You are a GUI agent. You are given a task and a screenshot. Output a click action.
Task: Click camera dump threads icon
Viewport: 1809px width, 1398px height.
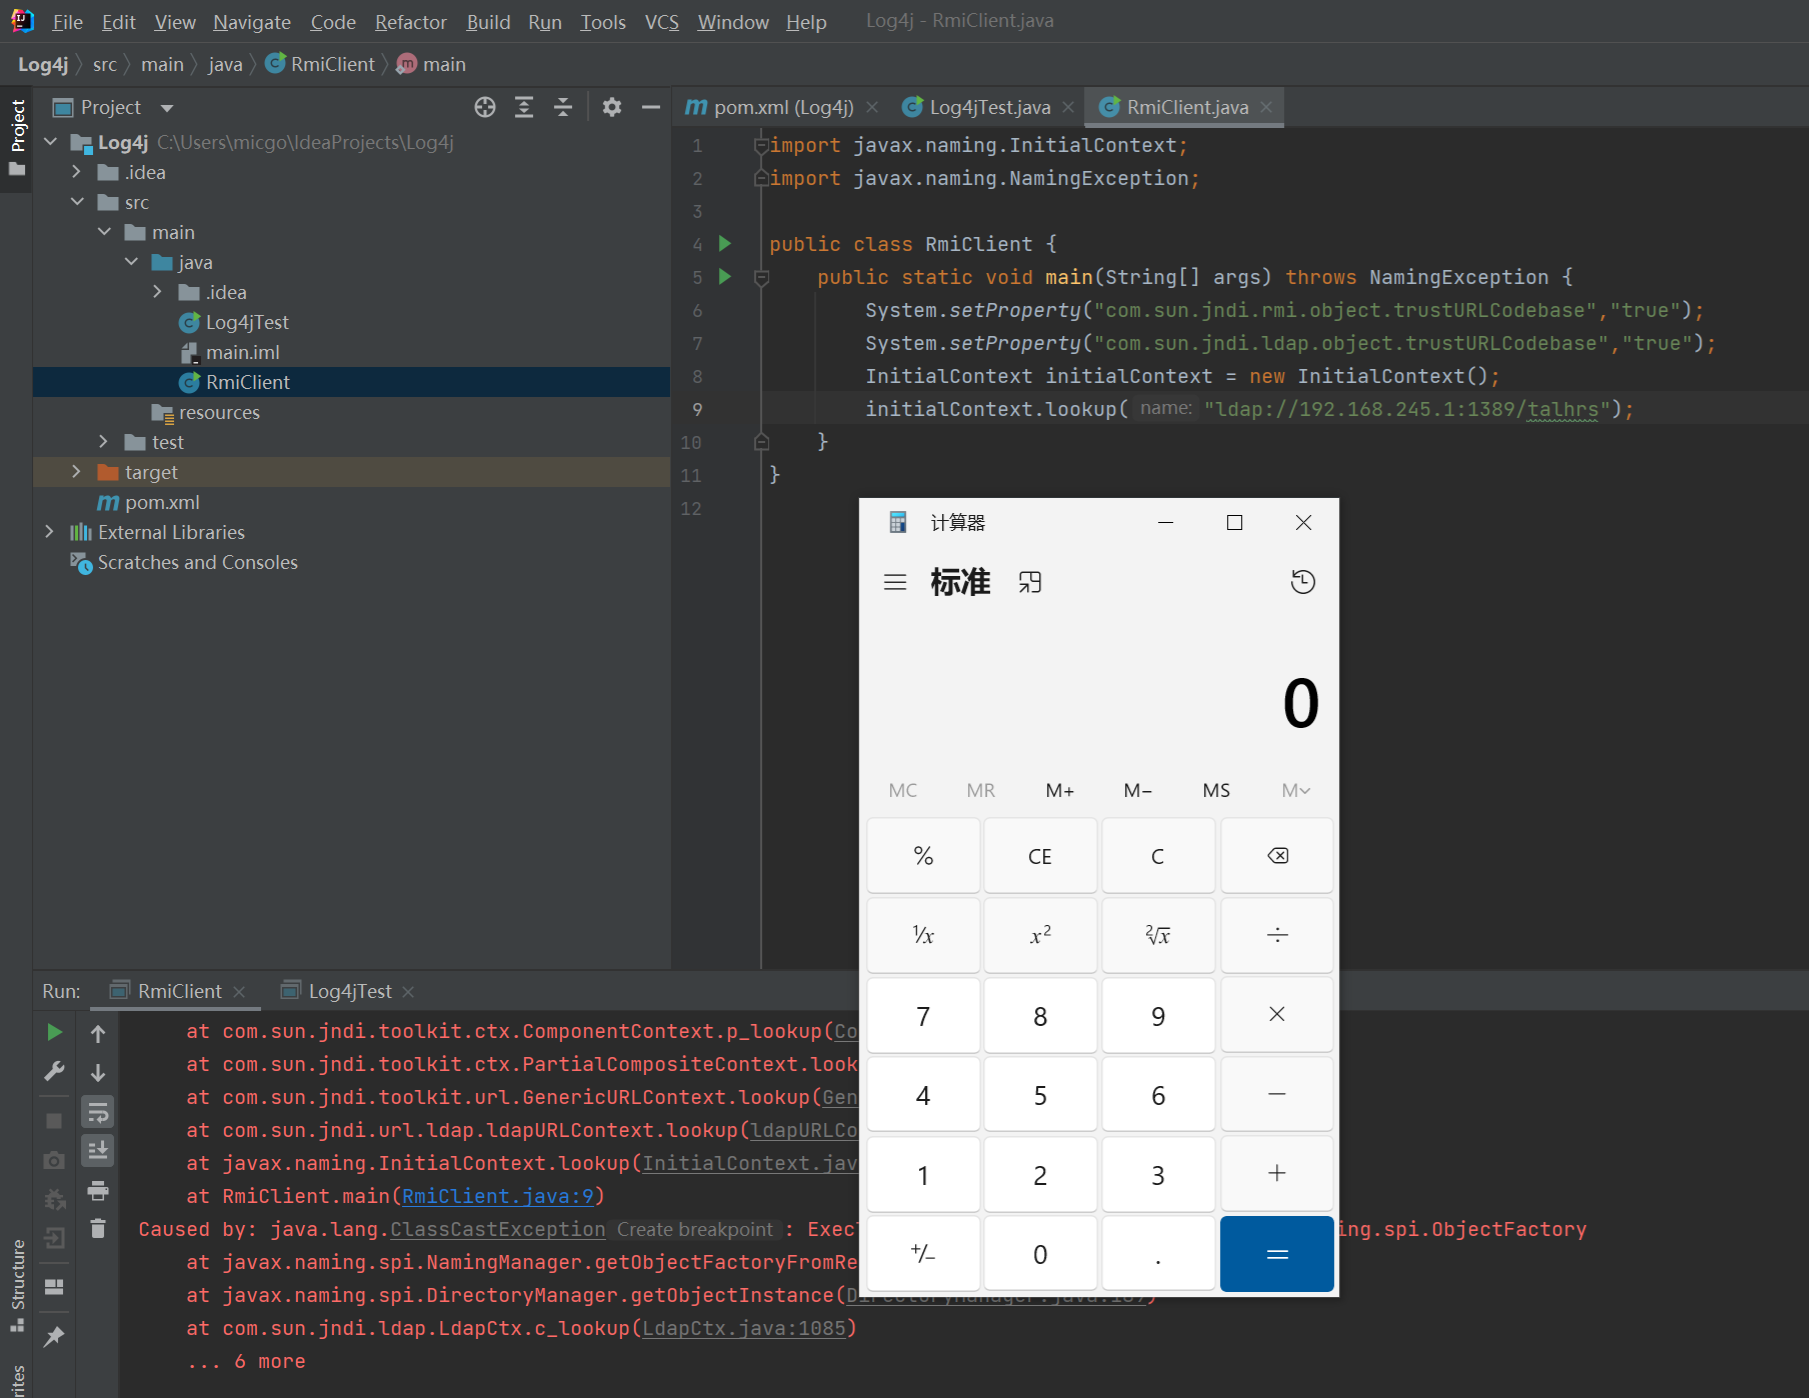[x=54, y=1160]
